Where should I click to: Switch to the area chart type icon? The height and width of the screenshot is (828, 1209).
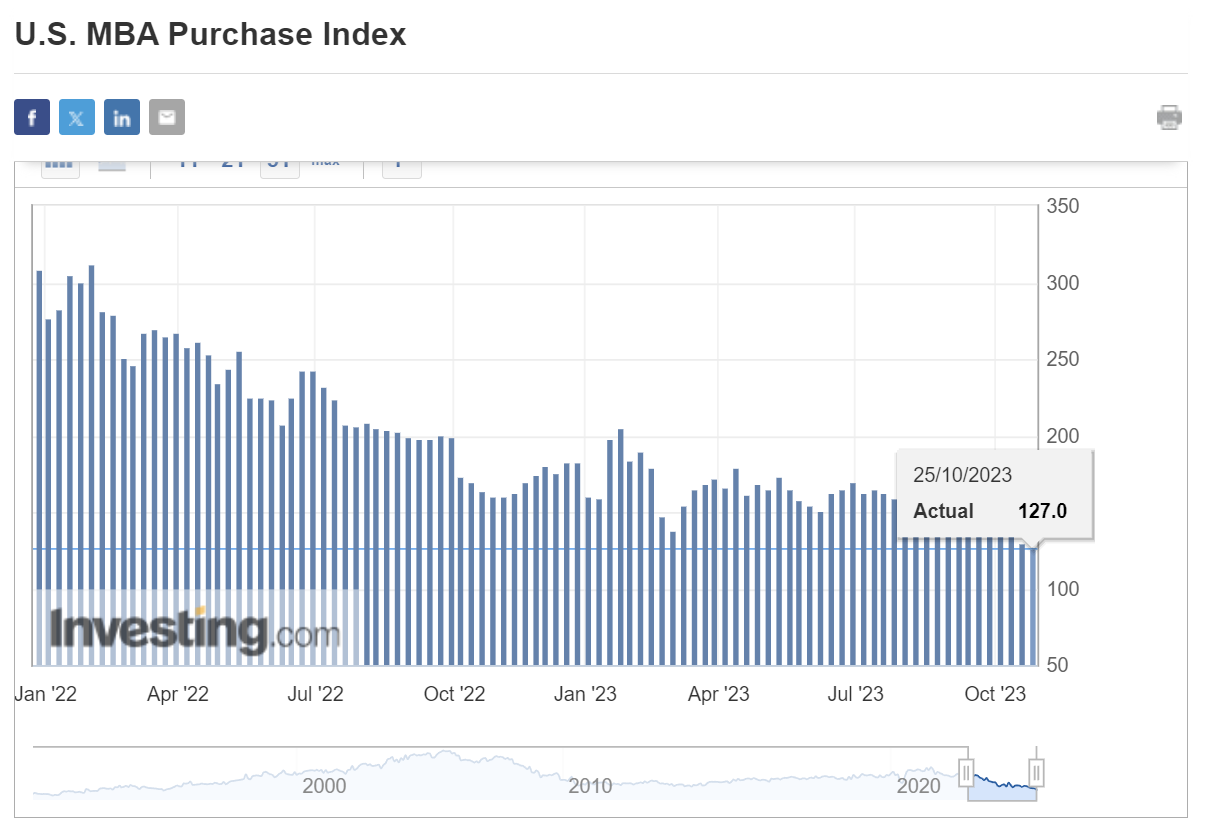112,166
